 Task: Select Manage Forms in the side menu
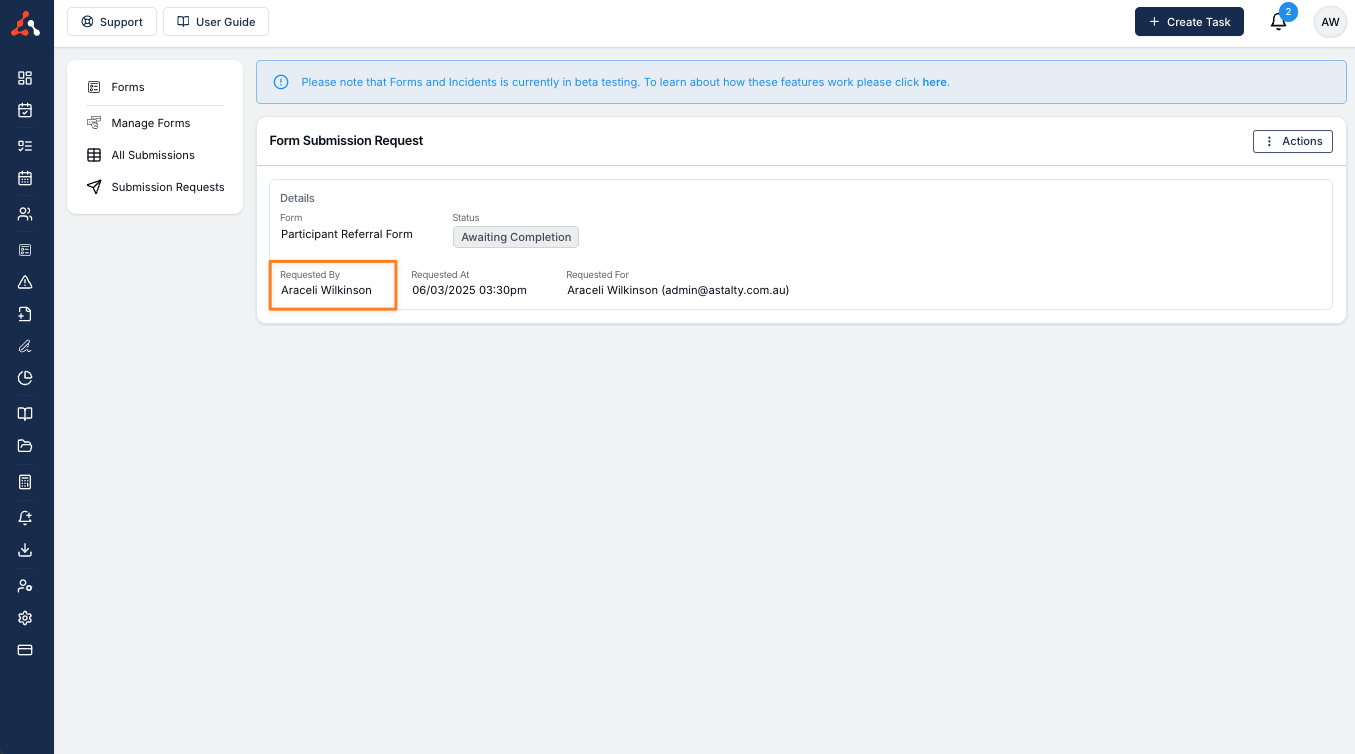click(150, 123)
